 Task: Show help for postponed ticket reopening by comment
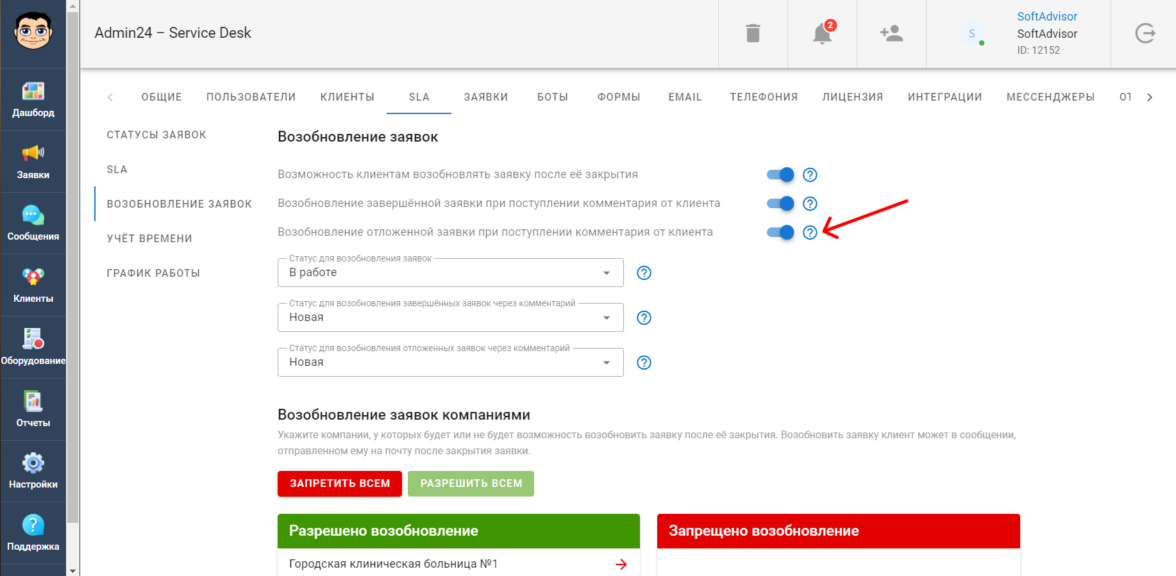(810, 232)
